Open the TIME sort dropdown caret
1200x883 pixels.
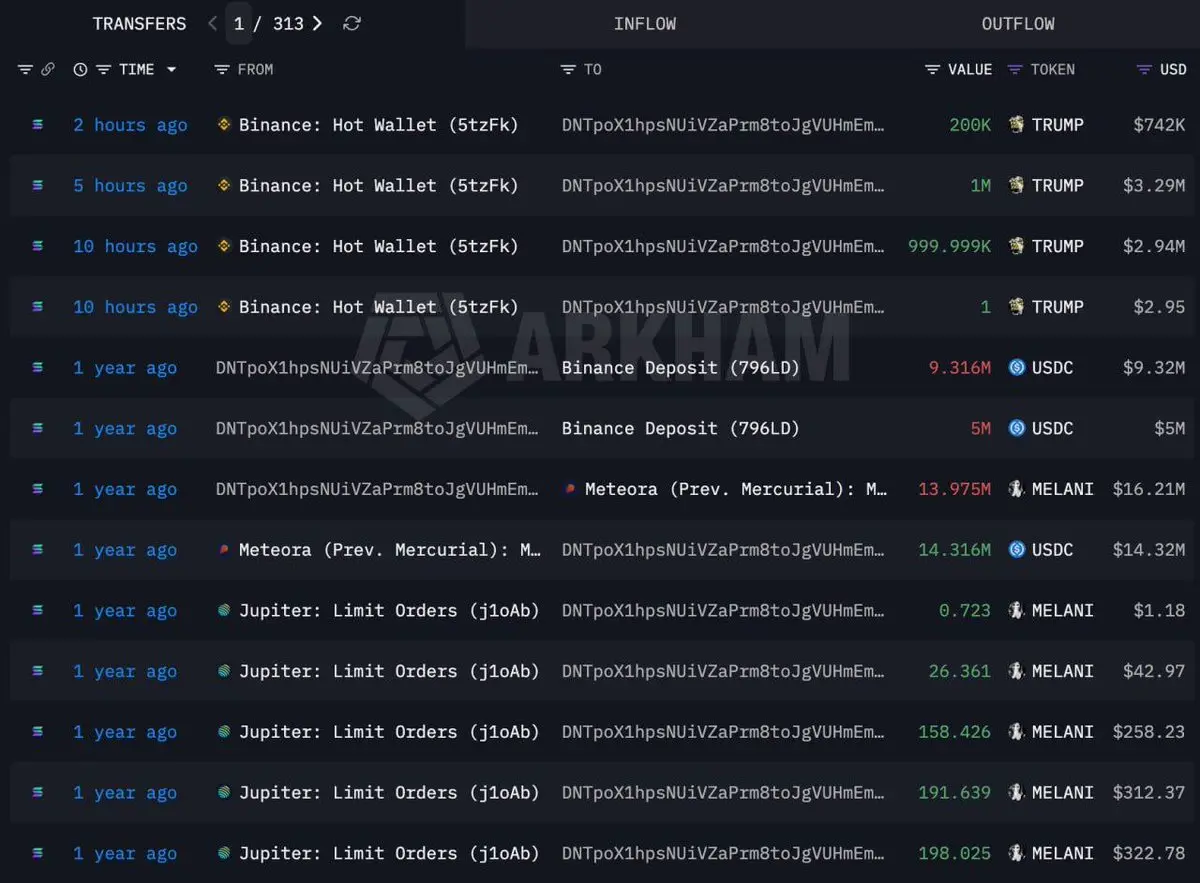tap(171, 70)
